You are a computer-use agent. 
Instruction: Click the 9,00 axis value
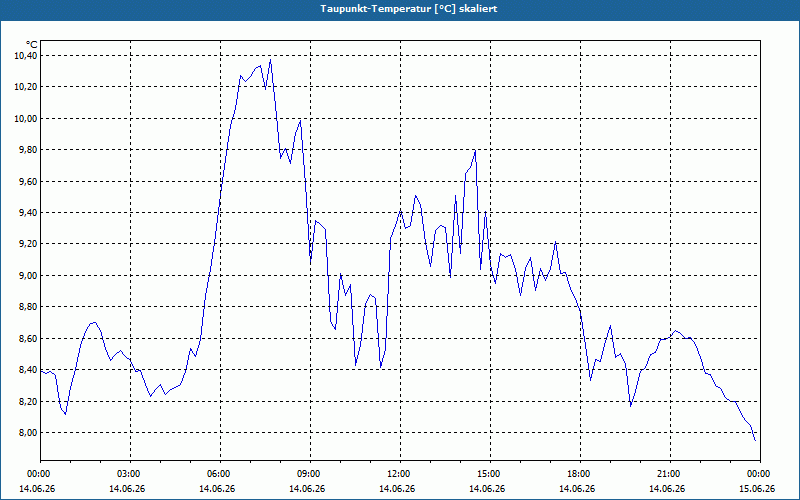29,276
